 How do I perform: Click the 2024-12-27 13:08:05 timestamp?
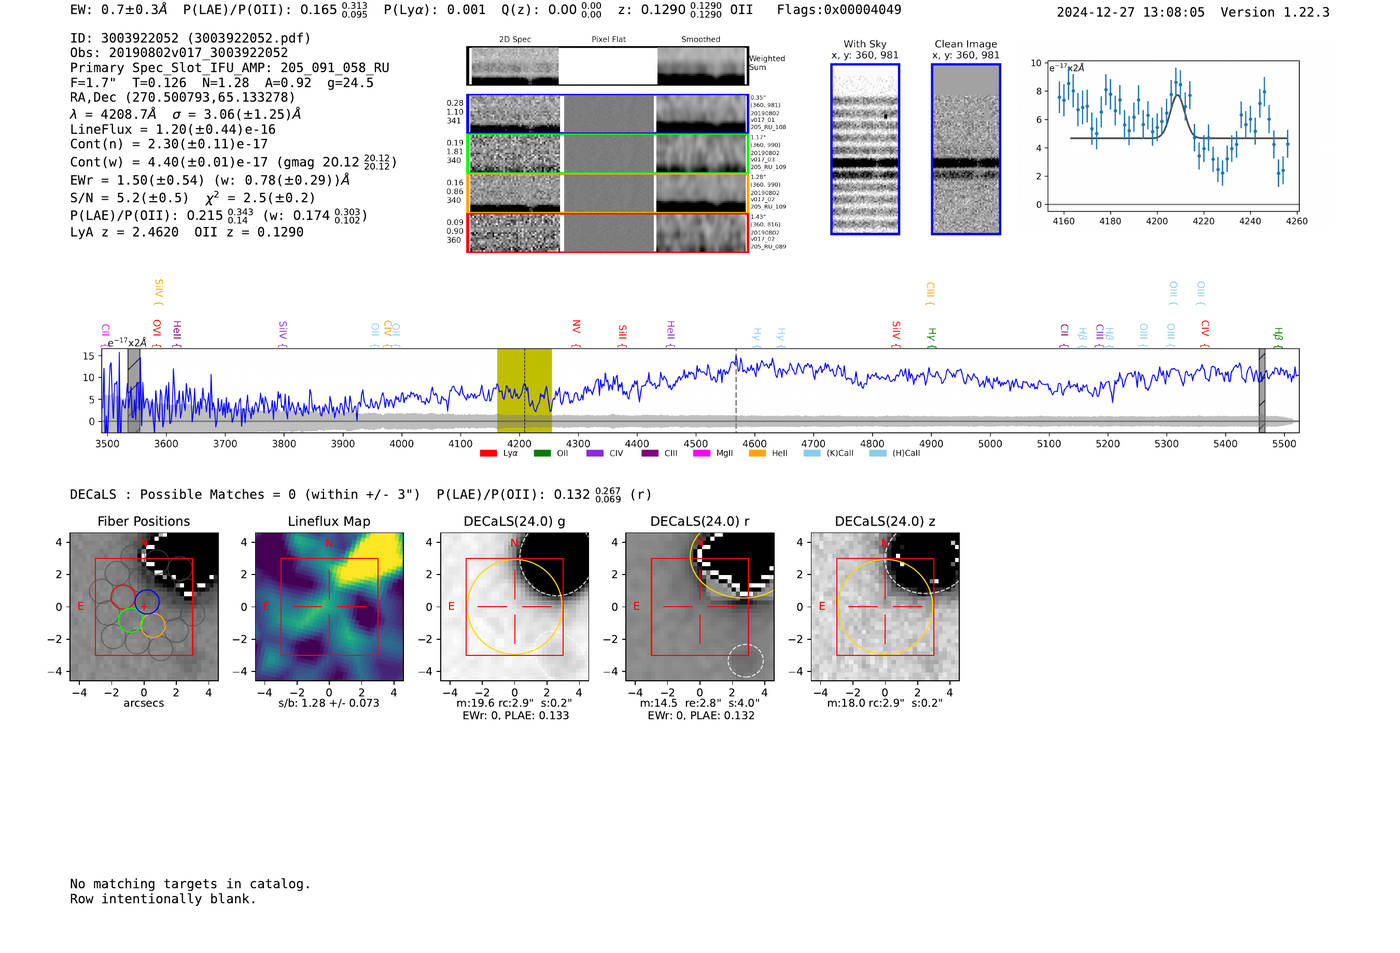tap(1131, 12)
